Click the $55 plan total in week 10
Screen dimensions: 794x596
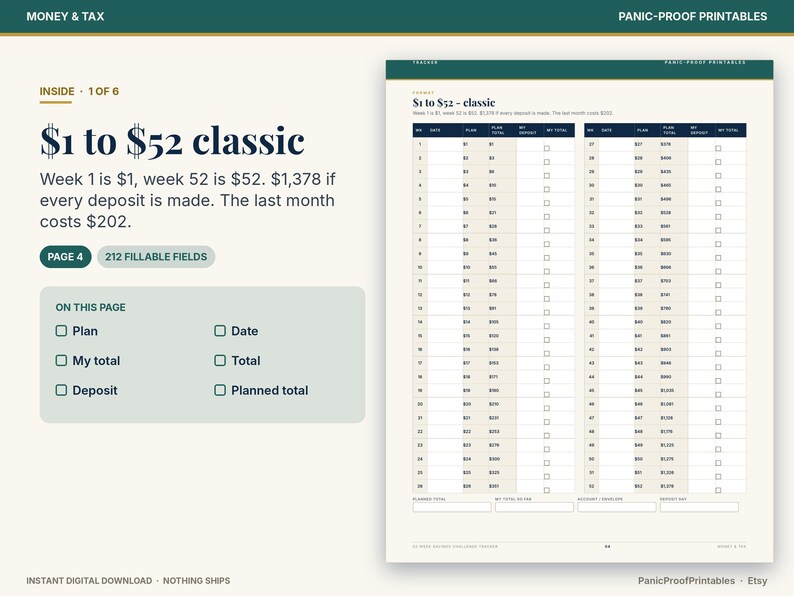[493, 267]
